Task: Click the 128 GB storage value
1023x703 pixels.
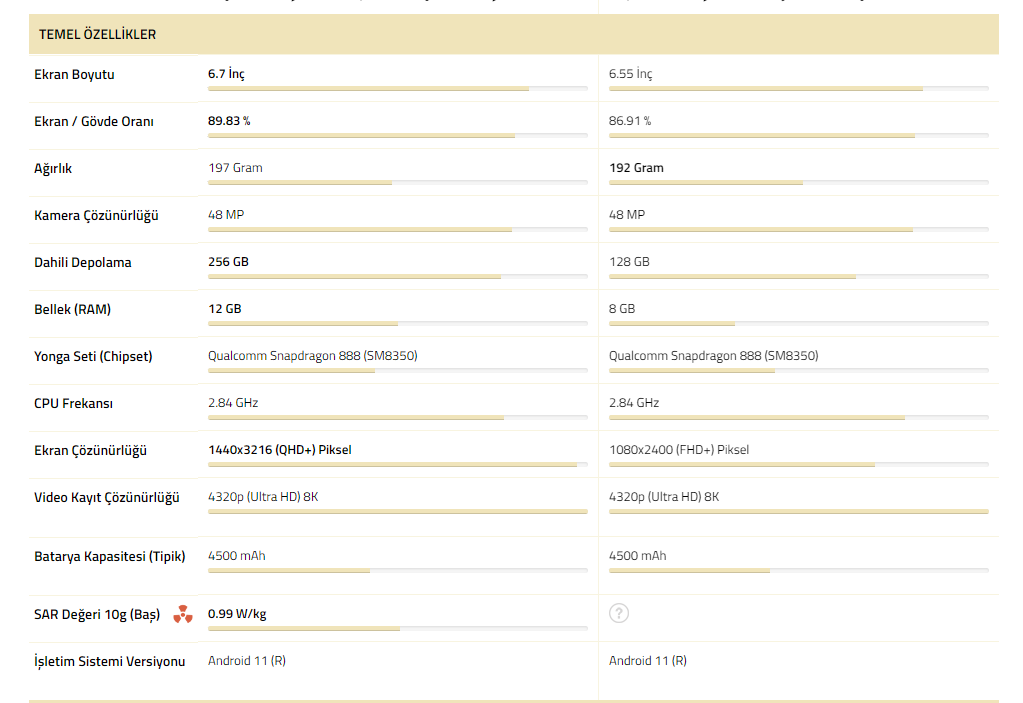Action: pyautogui.click(x=629, y=262)
